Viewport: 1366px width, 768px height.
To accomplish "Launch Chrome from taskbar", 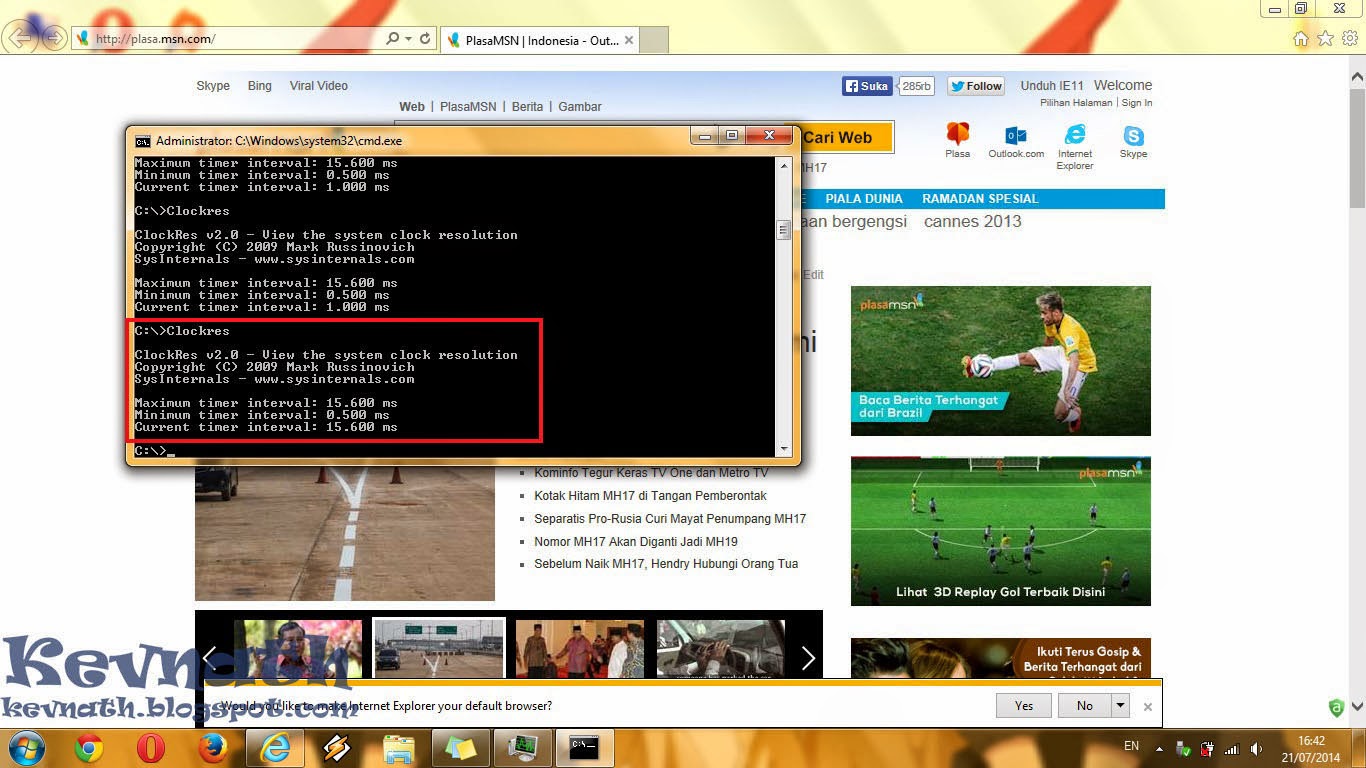I will [x=89, y=749].
